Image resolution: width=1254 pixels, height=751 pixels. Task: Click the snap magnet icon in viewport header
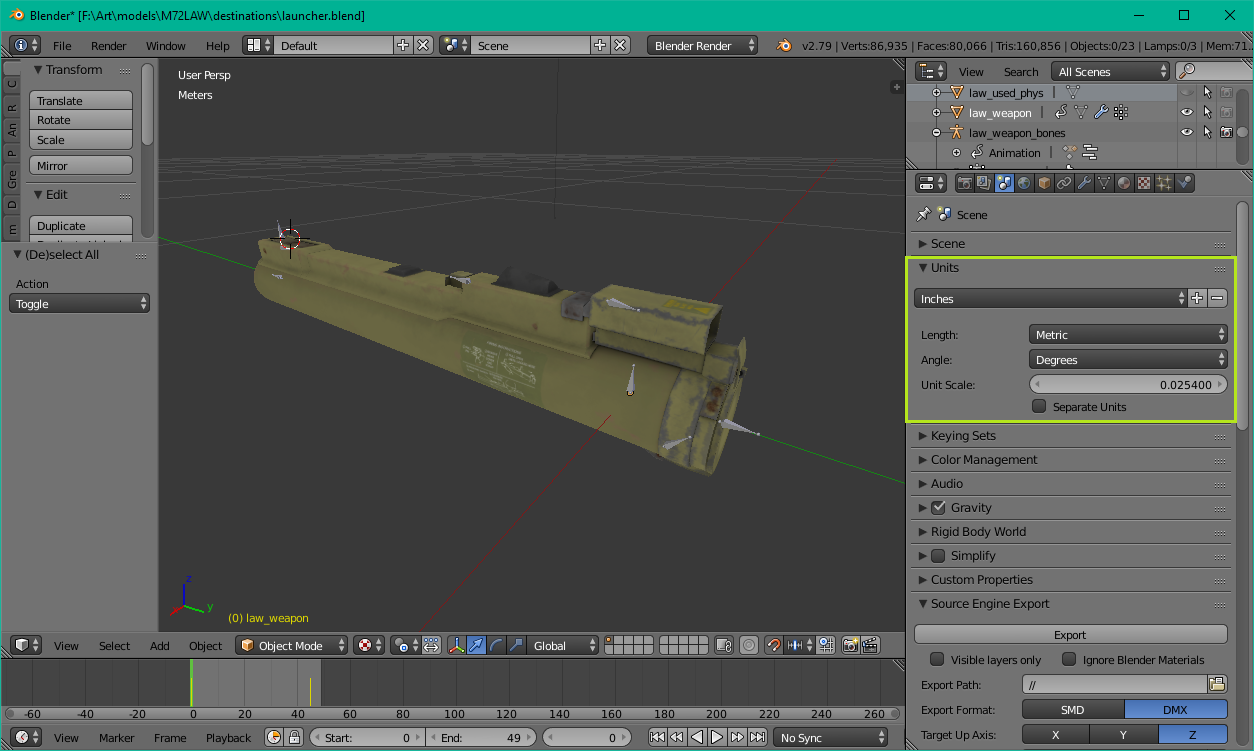point(774,646)
